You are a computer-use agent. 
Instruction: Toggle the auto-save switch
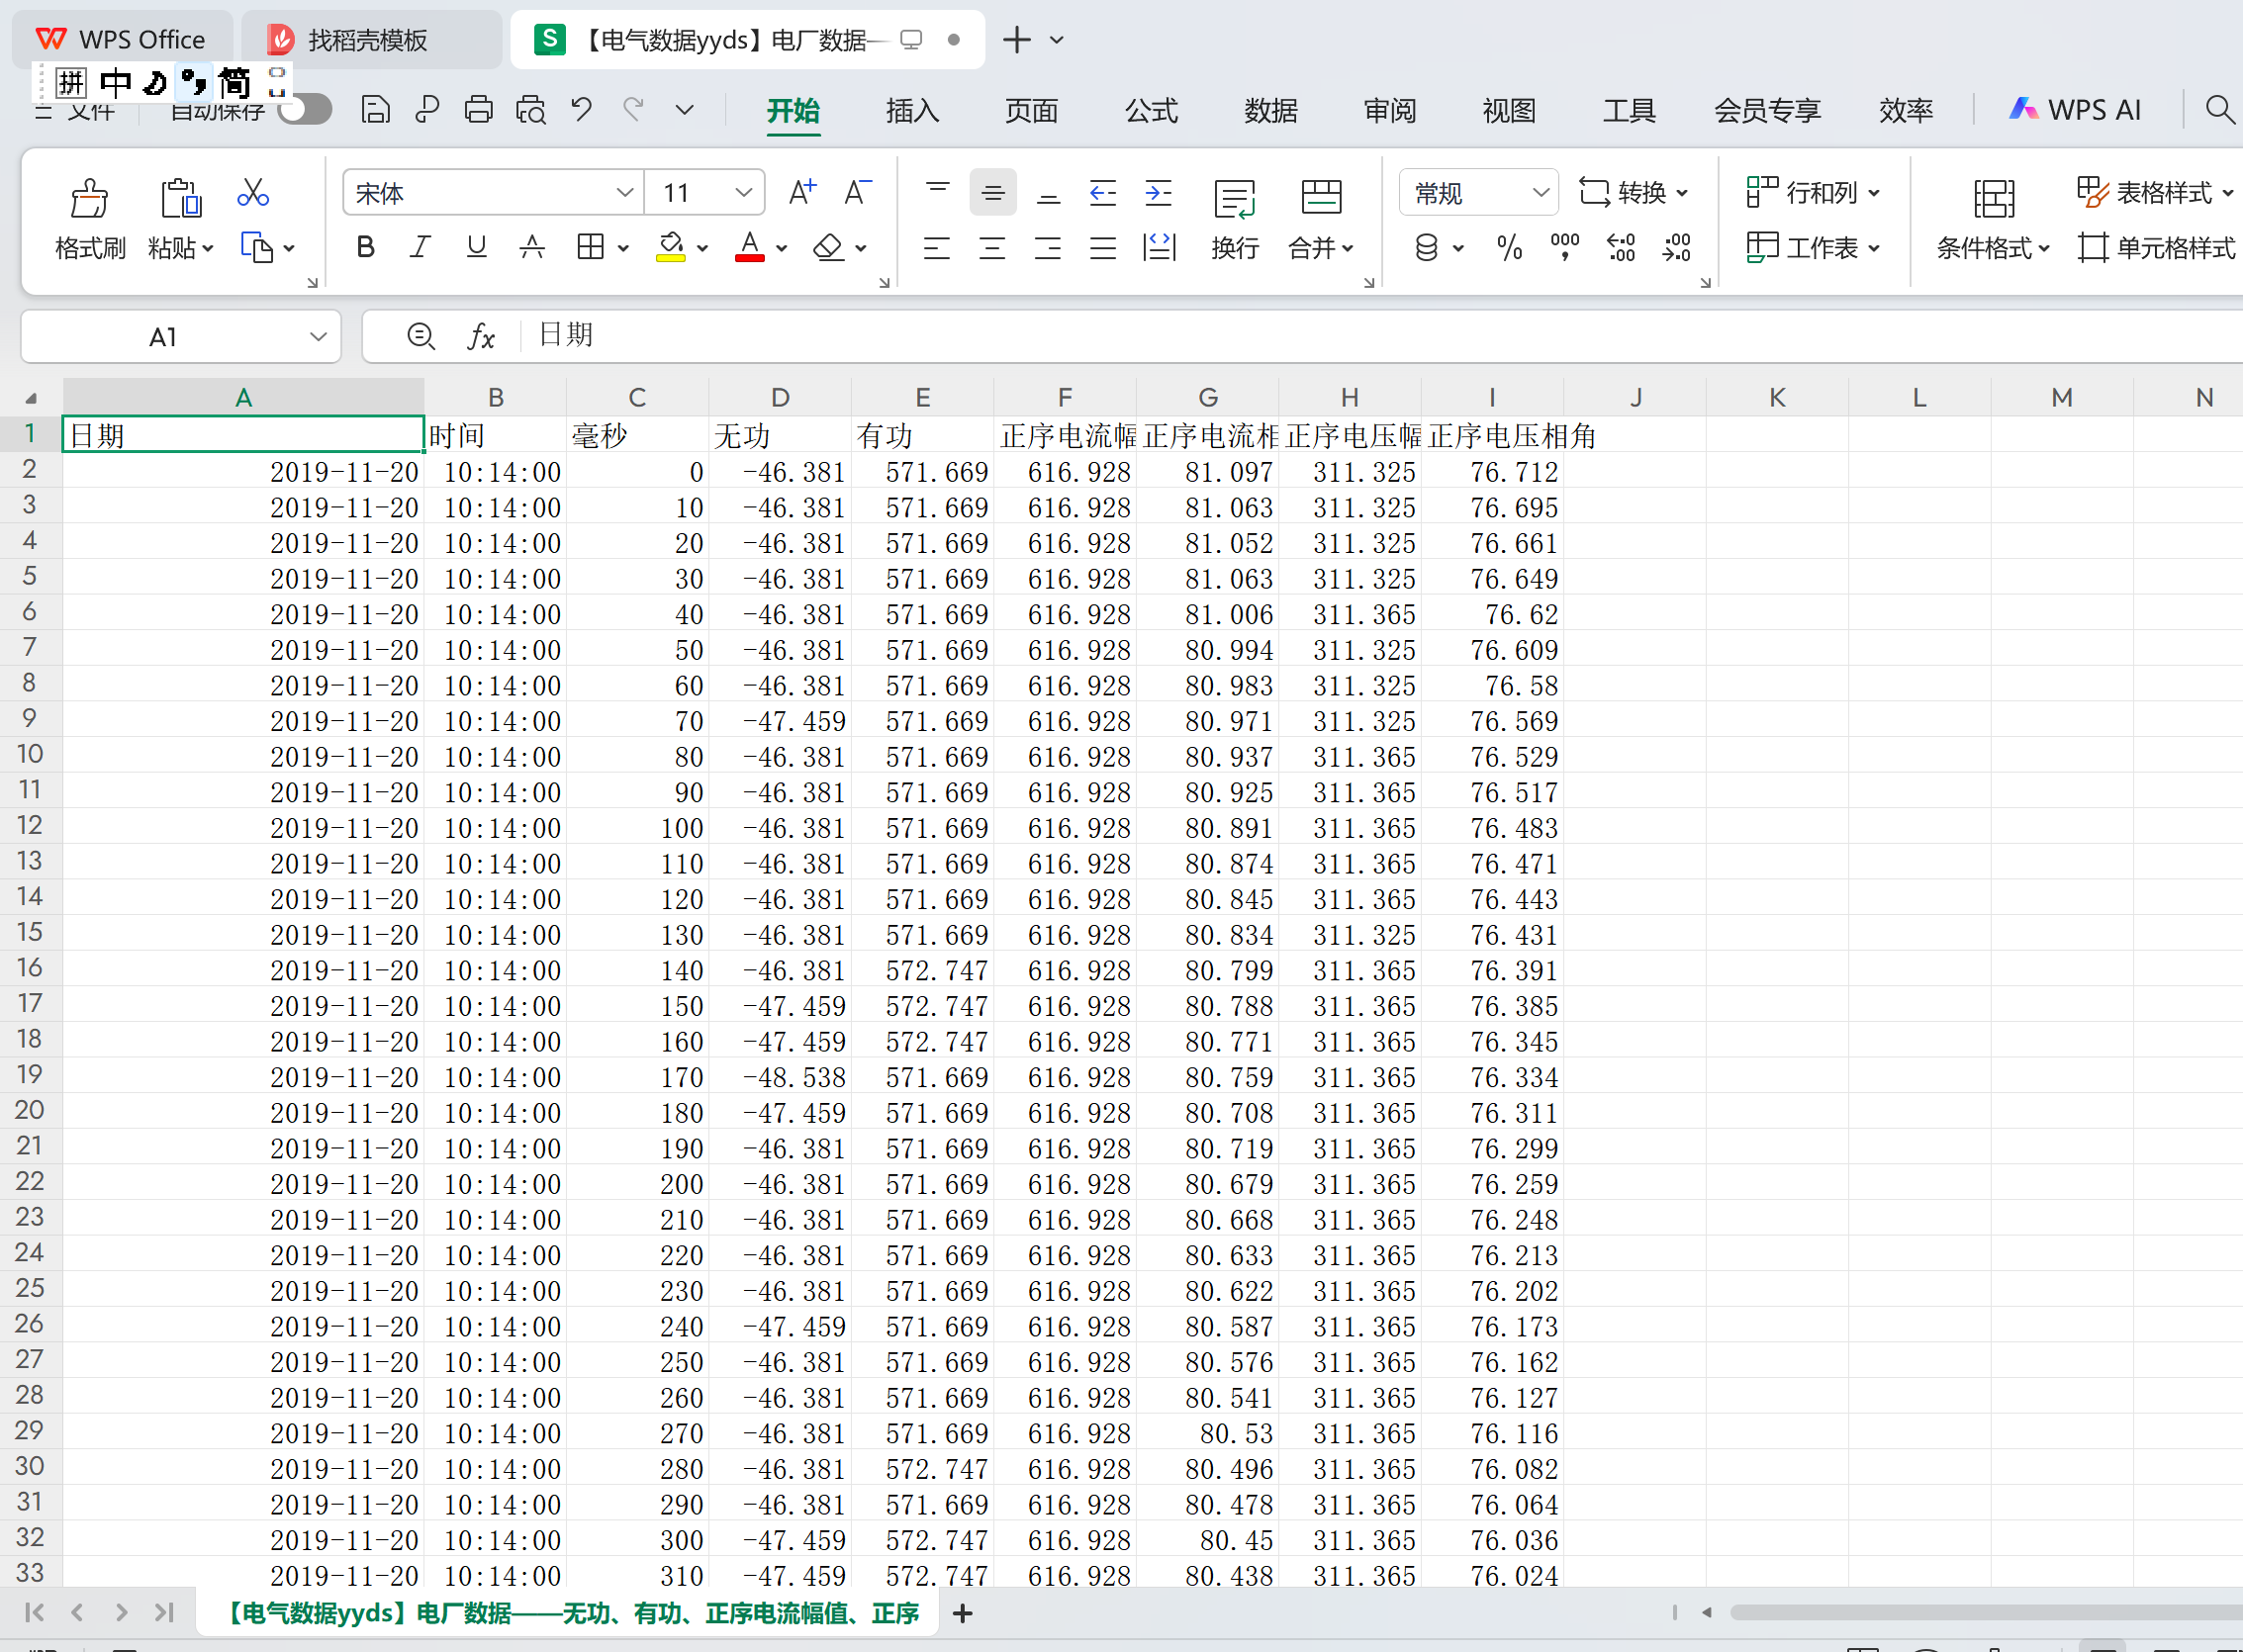(x=305, y=109)
